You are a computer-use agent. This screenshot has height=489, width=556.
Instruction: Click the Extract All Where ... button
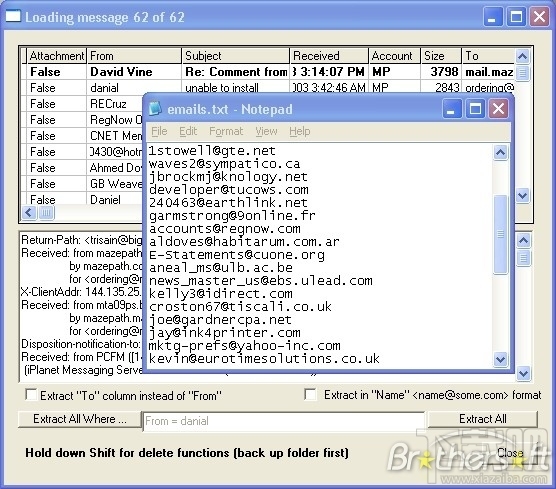point(80,419)
